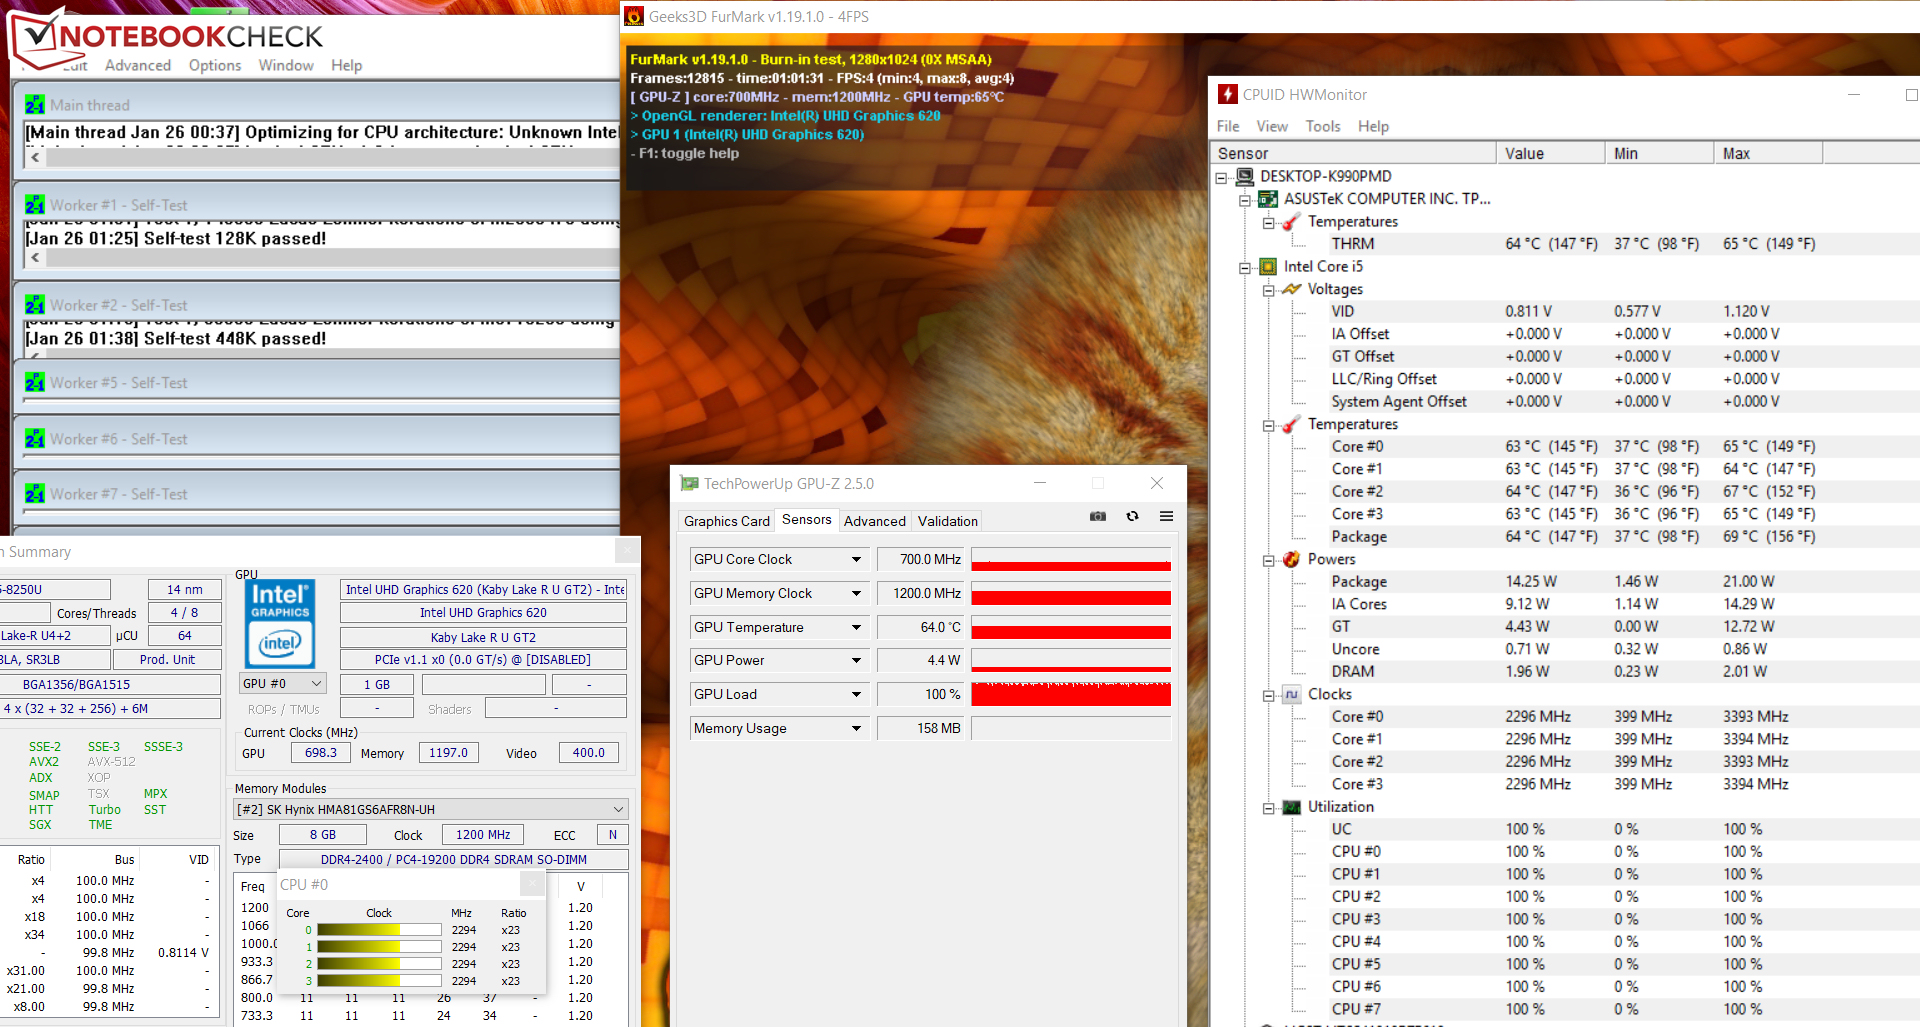
Task: Click the Intel Core i5 Temperatures thermometer icon
Action: 1291,424
